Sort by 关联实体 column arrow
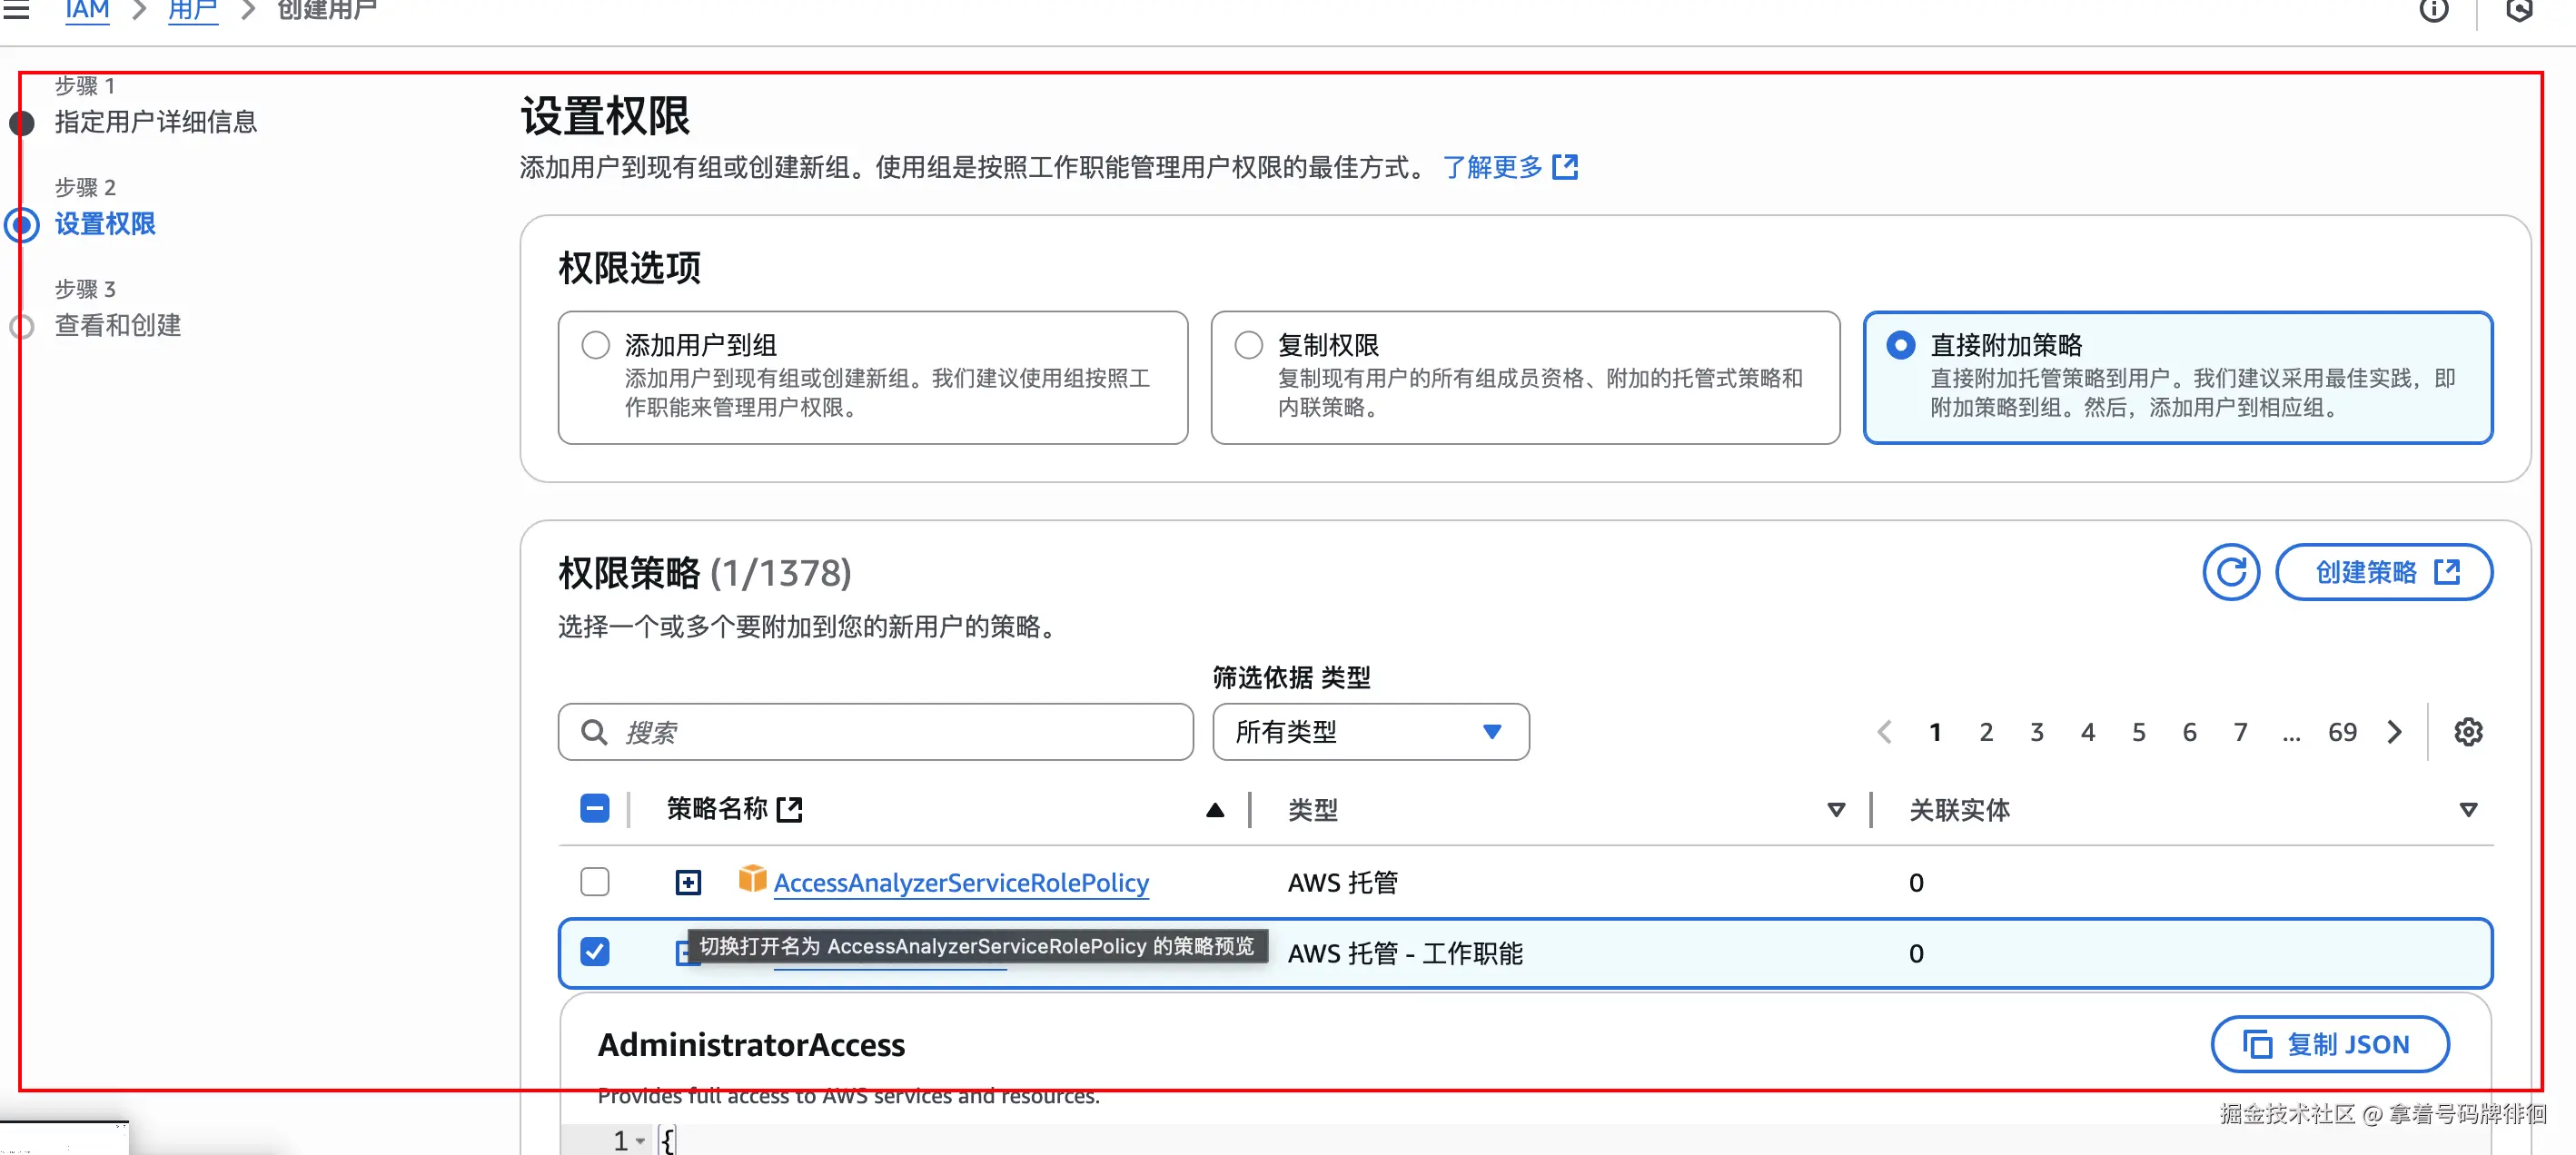 (x=2467, y=810)
